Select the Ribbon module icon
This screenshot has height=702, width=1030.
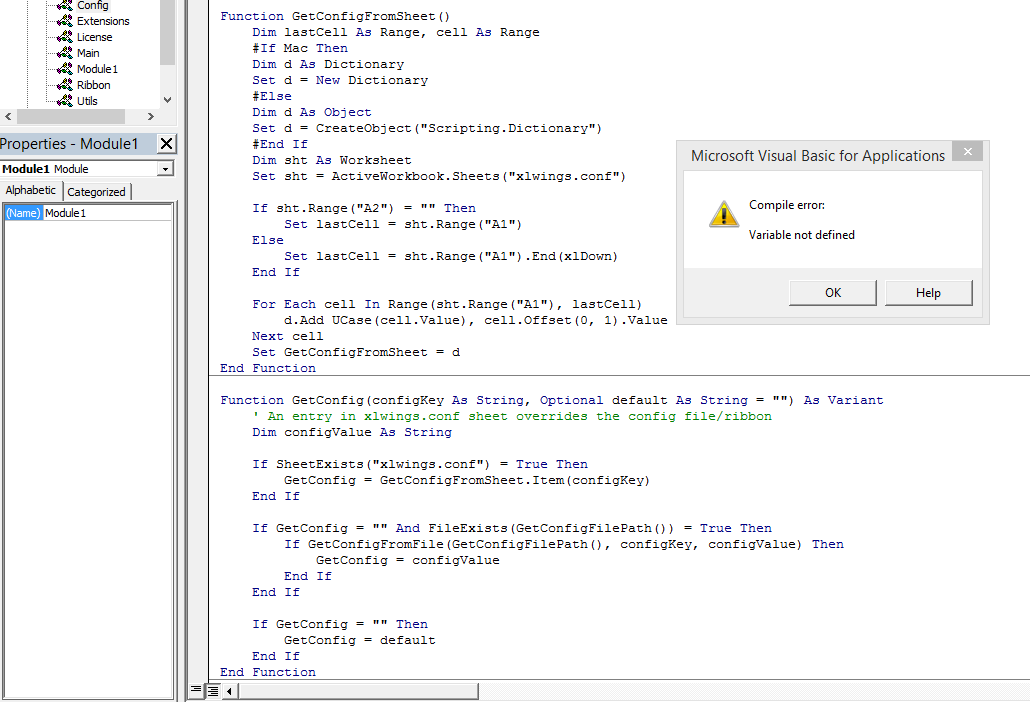(x=64, y=85)
